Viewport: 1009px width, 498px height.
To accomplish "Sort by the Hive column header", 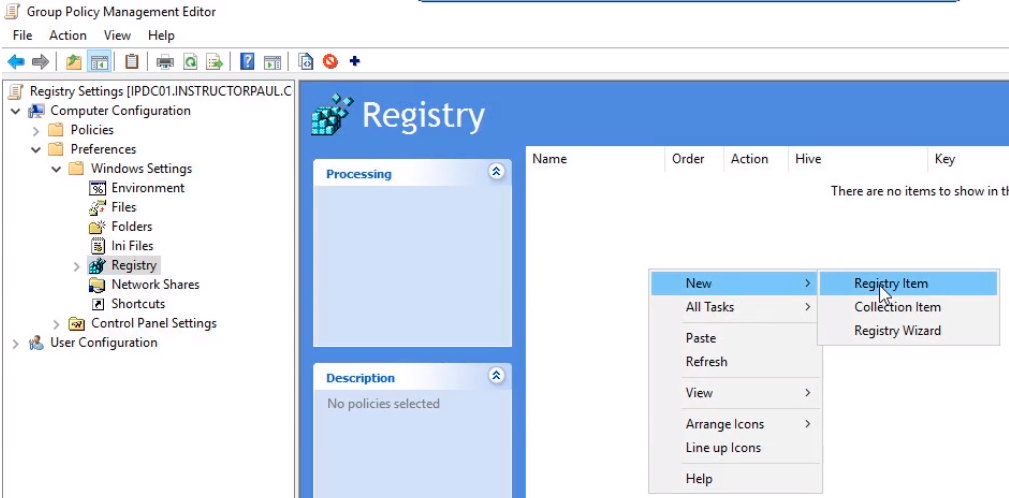I will tap(857, 159).
